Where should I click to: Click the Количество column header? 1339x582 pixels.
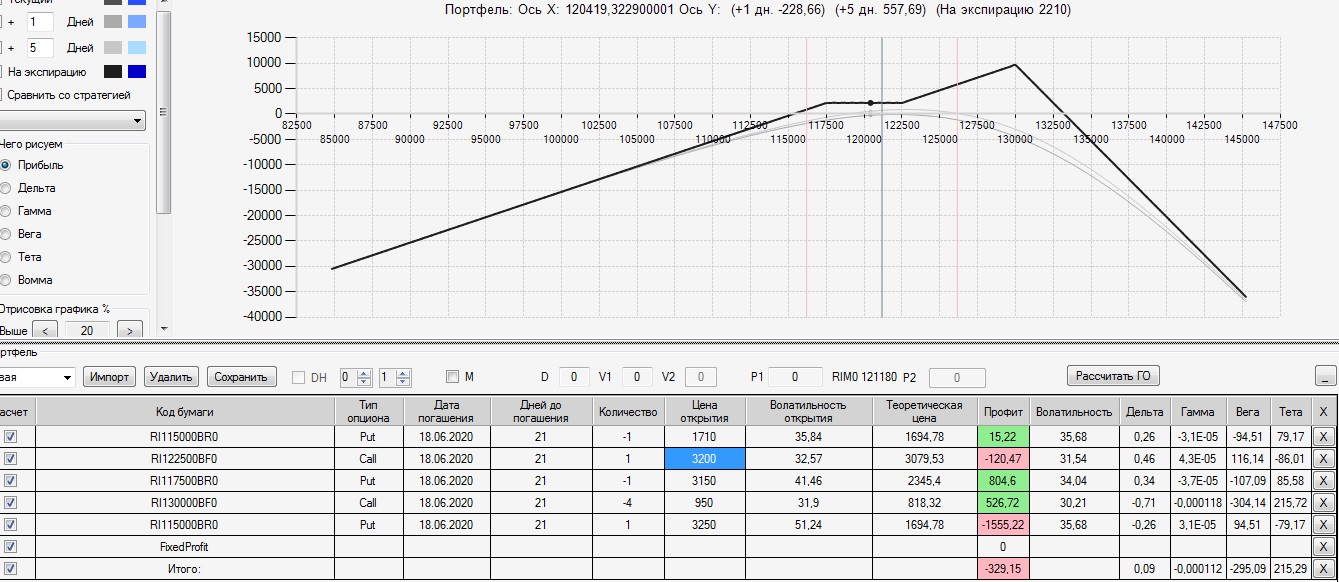click(628, 411)
